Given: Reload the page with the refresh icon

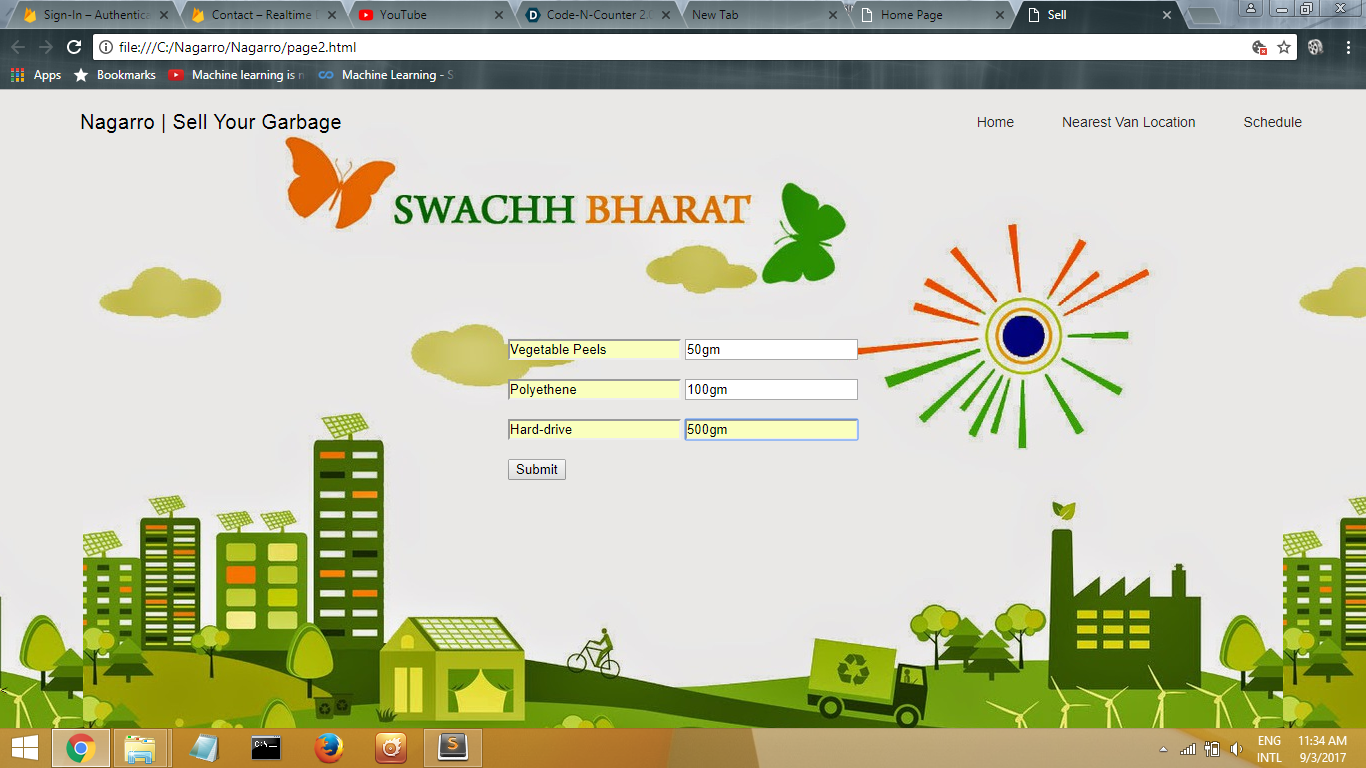Looking at the screenshot, I should (73, 47).
